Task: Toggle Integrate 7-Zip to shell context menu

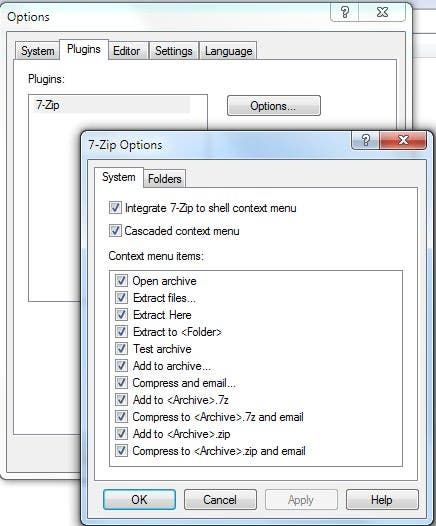Action: 115,208
